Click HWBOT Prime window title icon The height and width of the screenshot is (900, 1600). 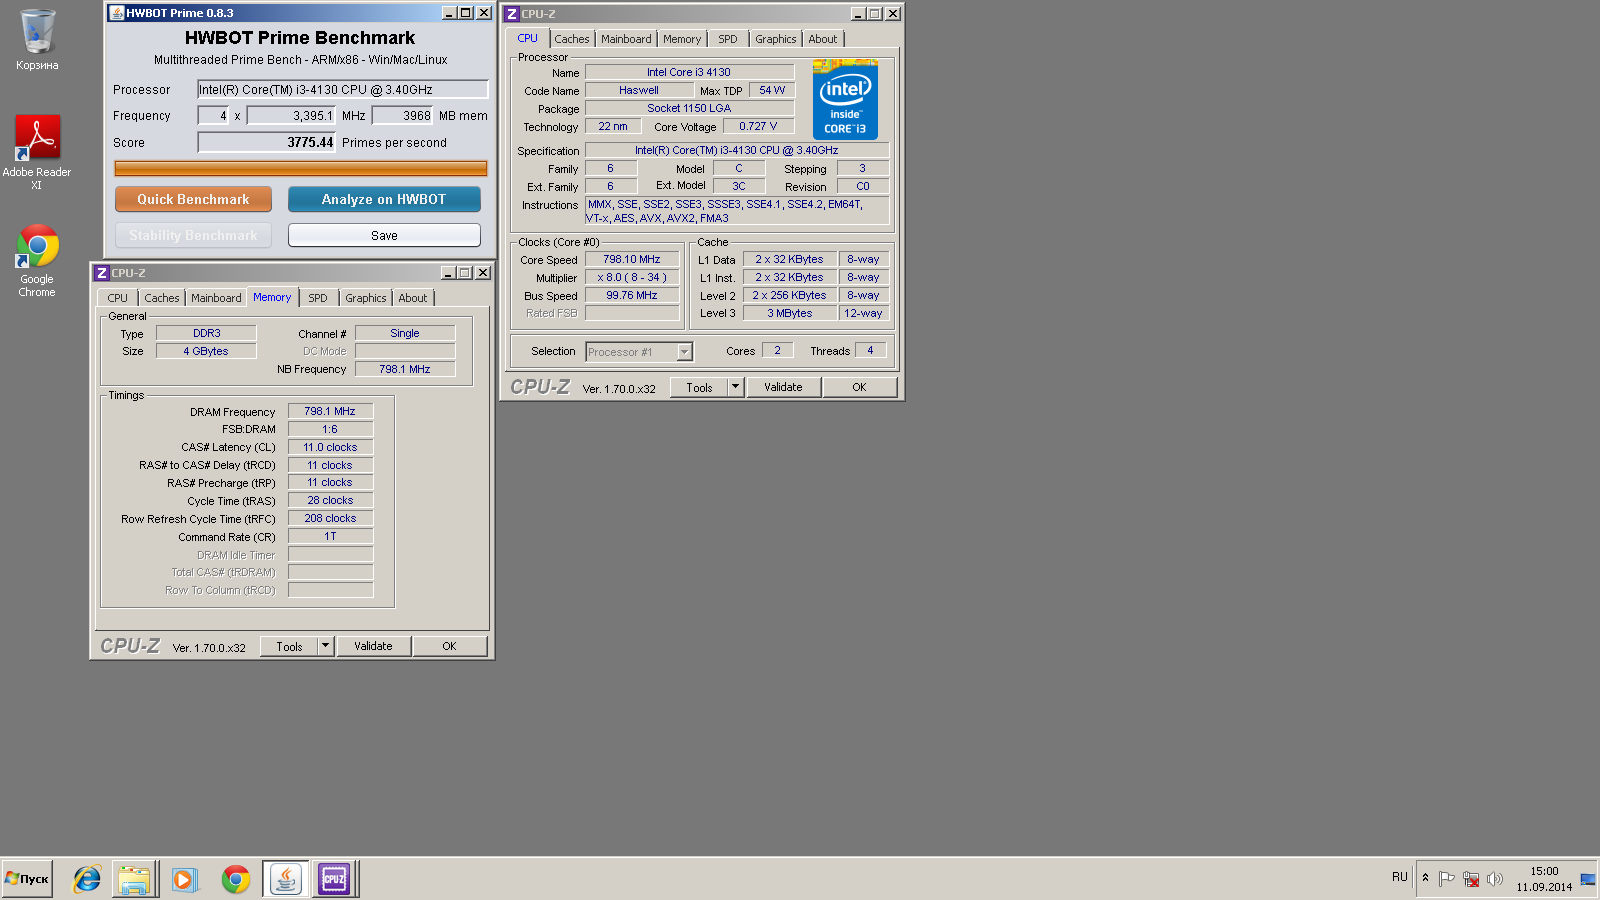click(117, 13)
